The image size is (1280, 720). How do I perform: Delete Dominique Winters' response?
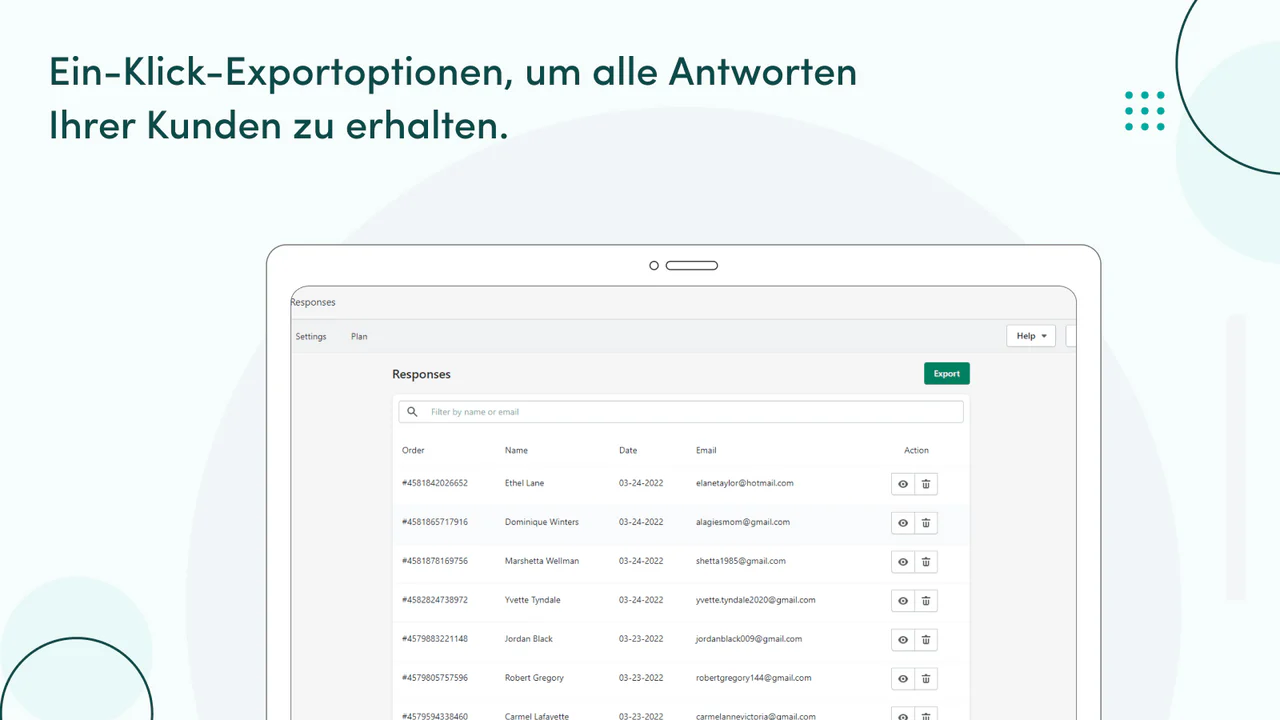coord(926,523)
